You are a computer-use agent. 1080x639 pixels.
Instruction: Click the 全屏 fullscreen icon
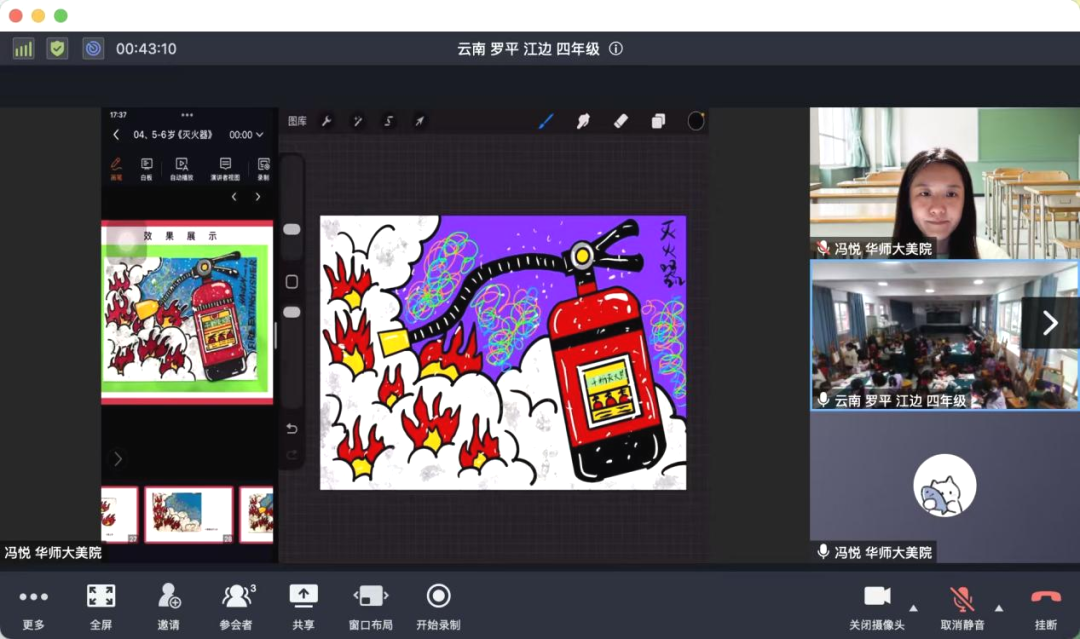tap(101, 597)
